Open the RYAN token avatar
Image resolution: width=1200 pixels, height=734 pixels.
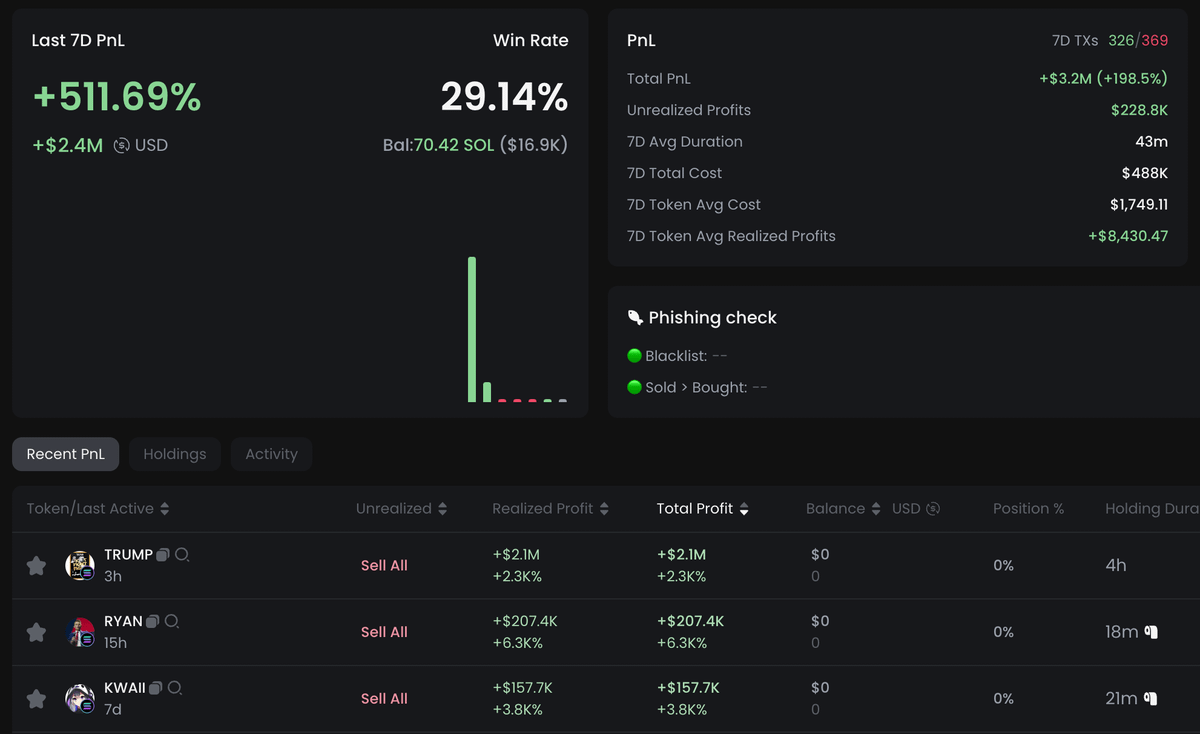pyautogui.click(x=80, y=632)
